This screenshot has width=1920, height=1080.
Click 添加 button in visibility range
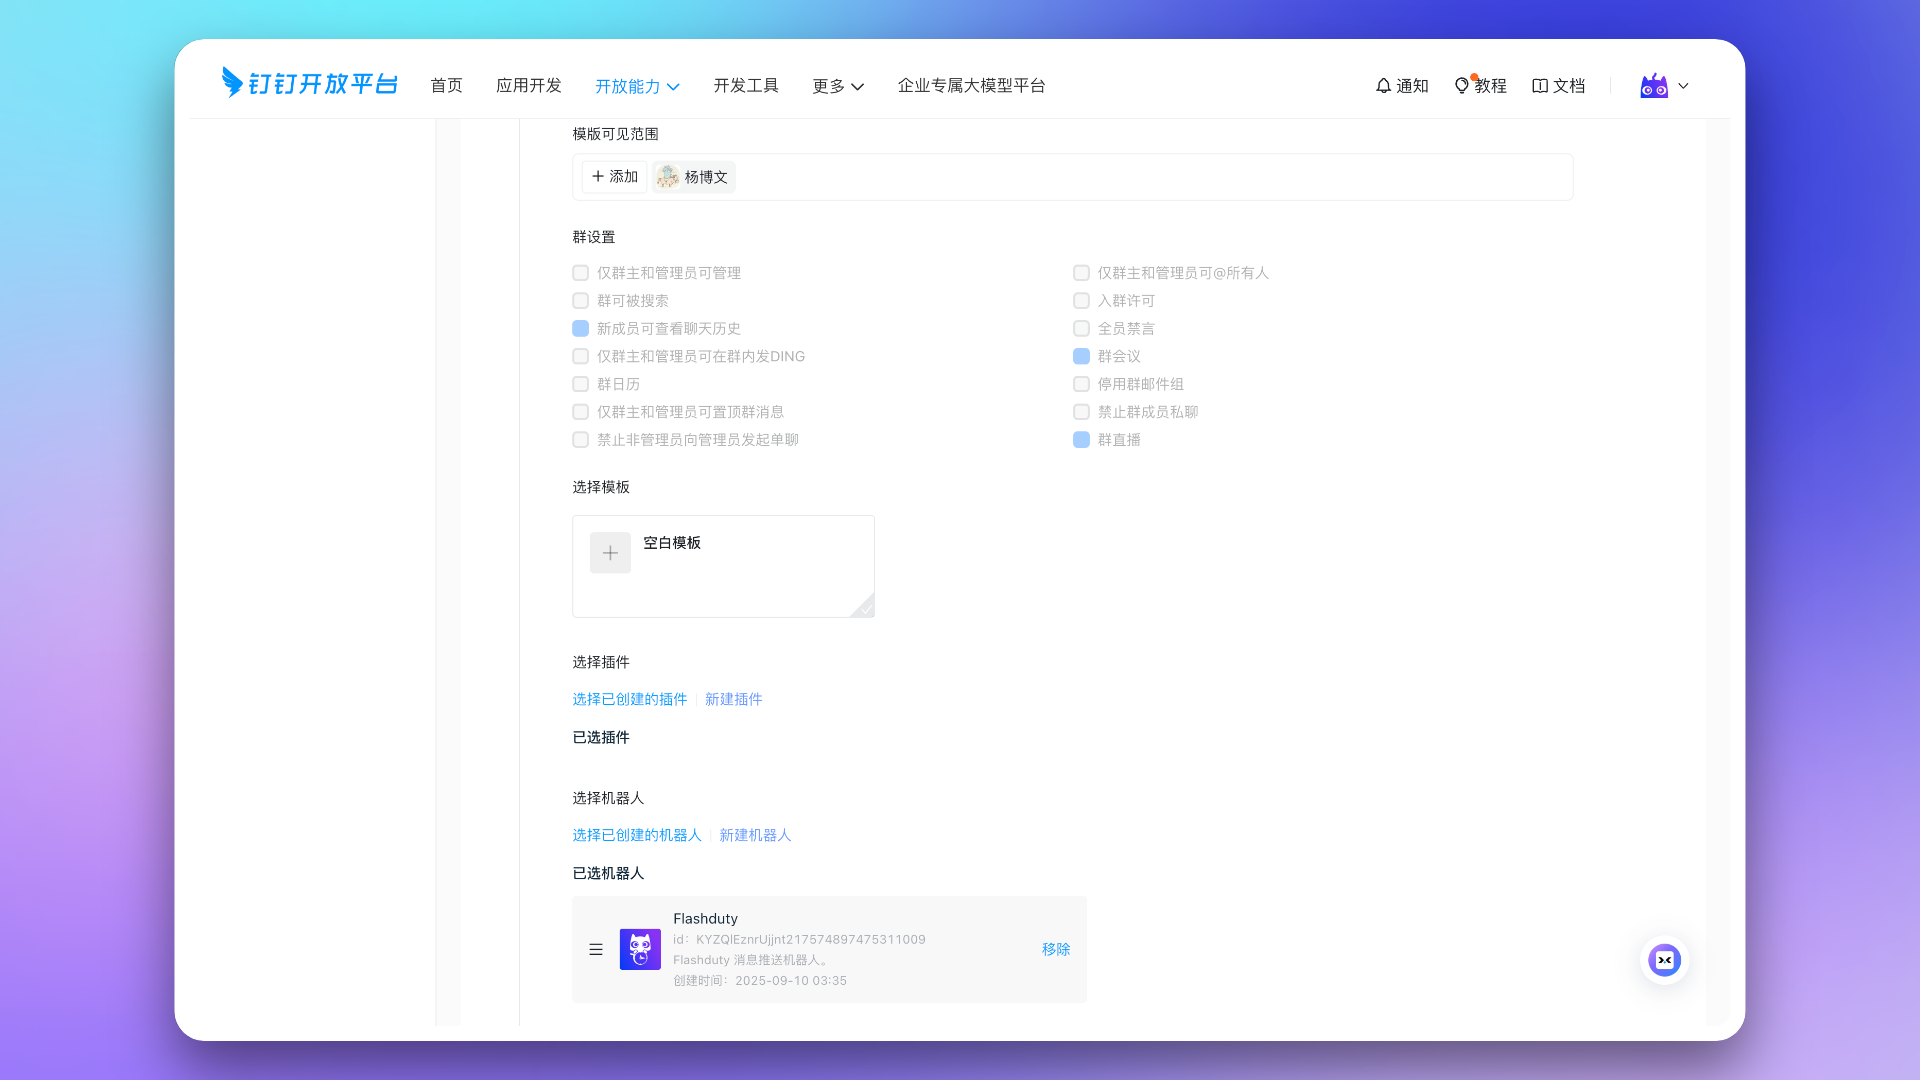click(614, 177)
